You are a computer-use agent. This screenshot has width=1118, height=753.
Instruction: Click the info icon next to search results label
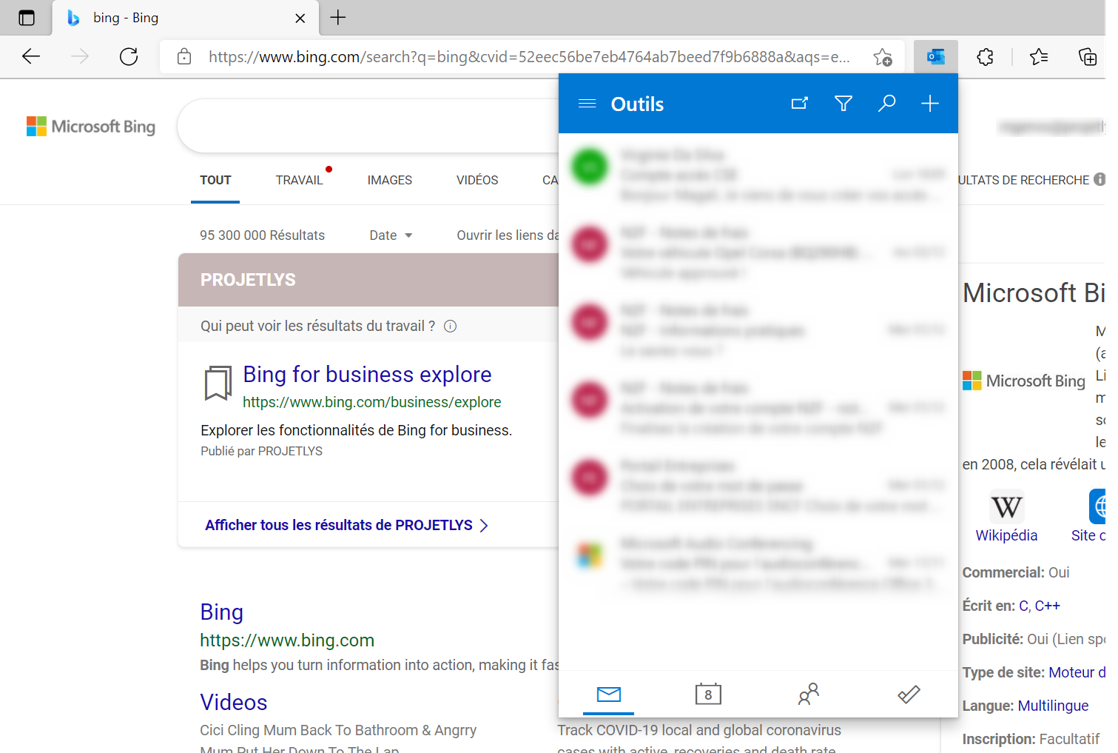click(x=1099, y=179)
